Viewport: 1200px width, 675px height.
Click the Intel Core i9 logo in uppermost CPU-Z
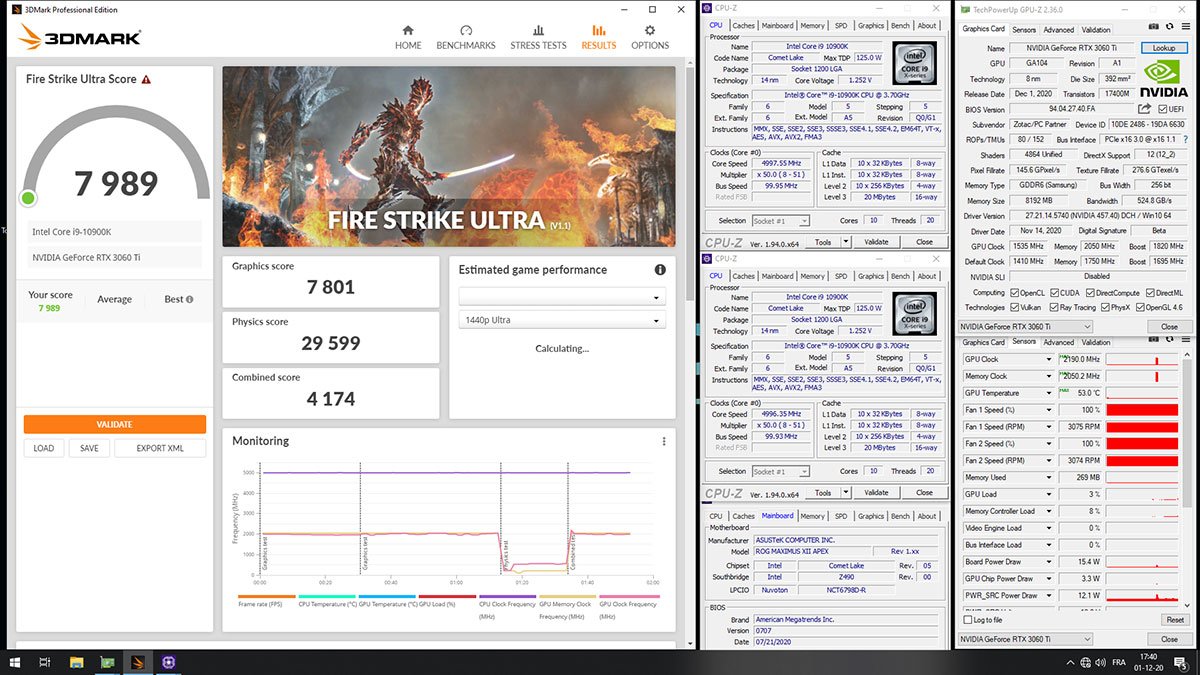pyautogui.click(x=914, y=62)
